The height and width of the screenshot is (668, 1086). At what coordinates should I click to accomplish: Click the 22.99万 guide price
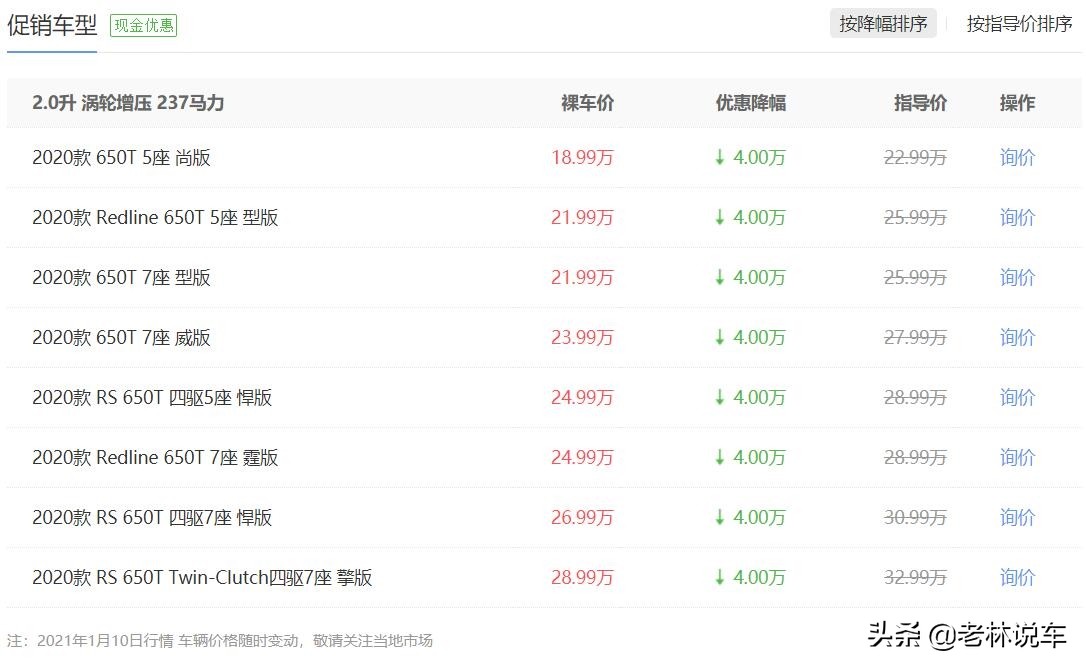(915, 158)
